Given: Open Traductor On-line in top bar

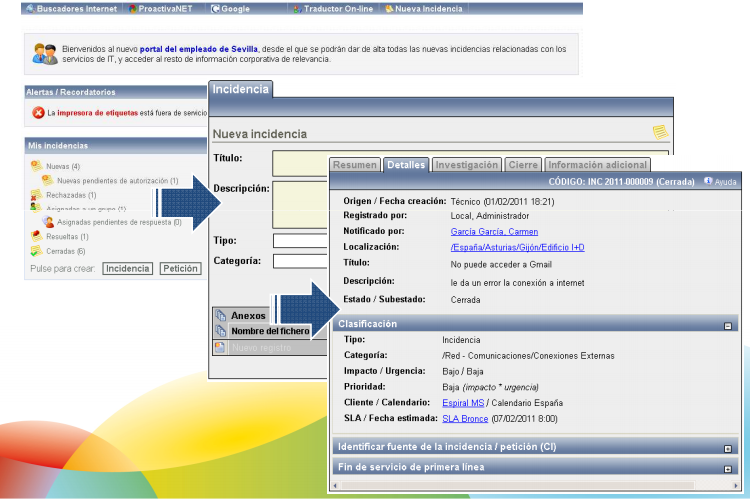Looking at the screenshot, I should (x=338, y=9).
